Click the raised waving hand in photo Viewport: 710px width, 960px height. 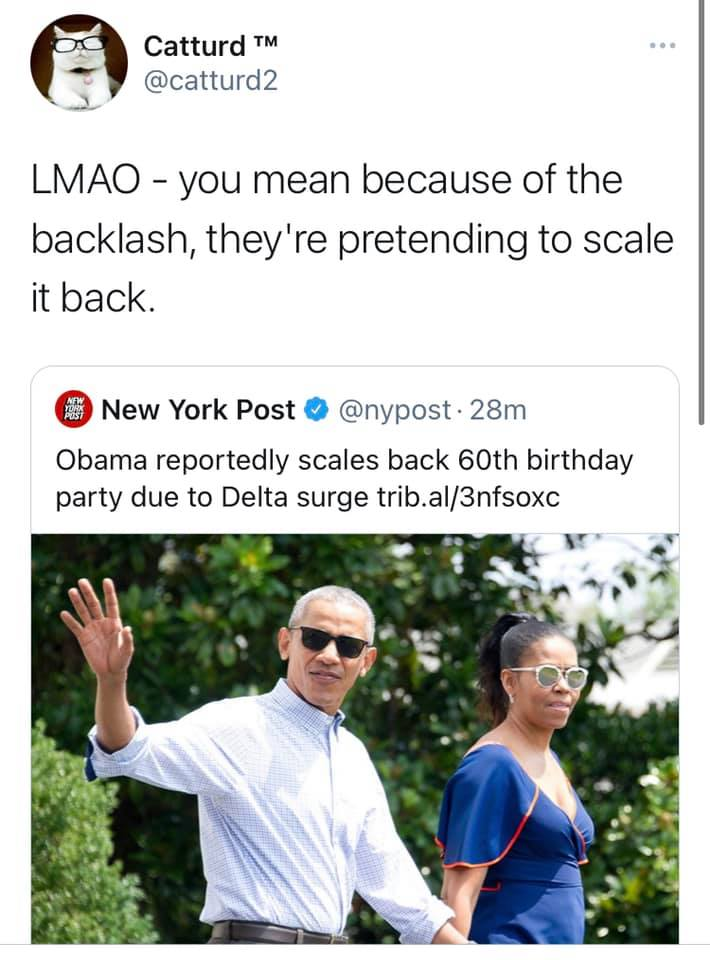[100, 625]
